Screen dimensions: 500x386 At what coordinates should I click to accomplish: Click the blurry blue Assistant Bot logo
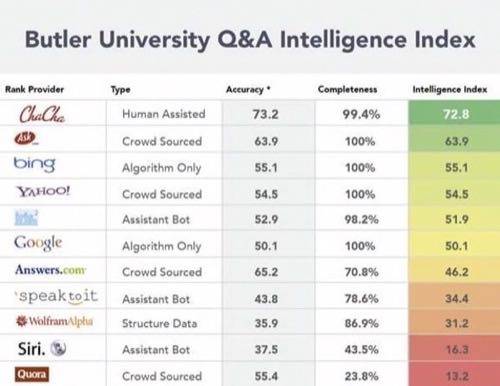26,218
